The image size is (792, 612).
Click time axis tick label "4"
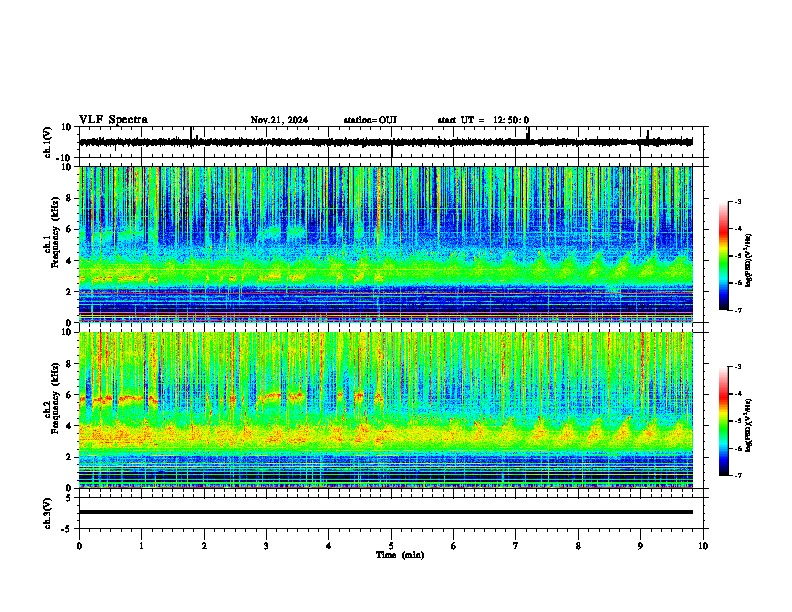[329, 546]
